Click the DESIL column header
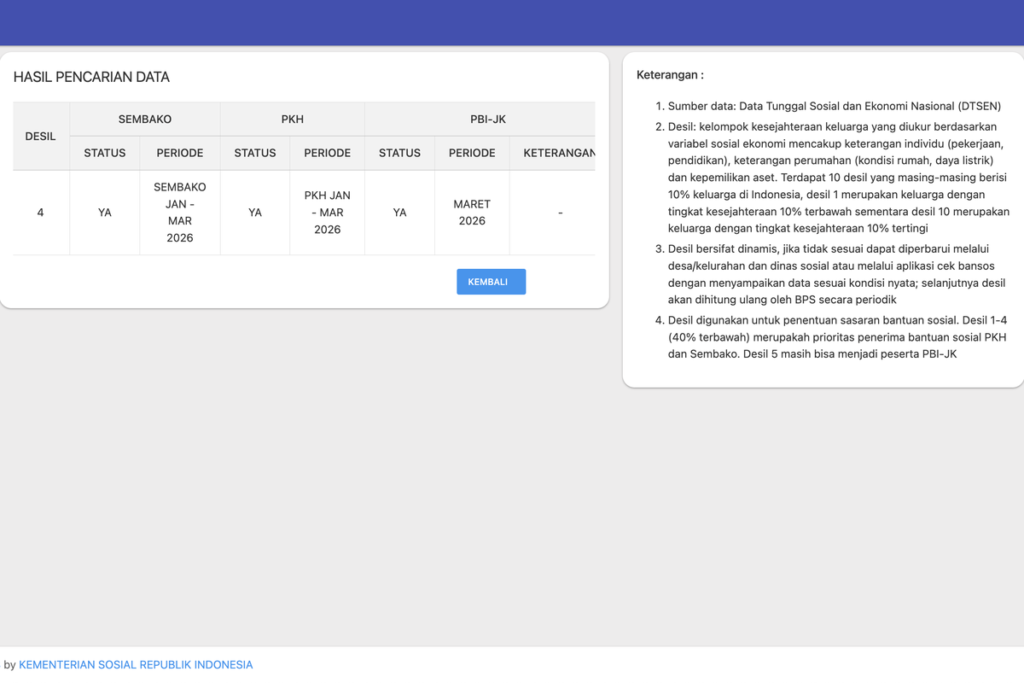This screenshot has width=1024, height=683. tap(40, 136)
